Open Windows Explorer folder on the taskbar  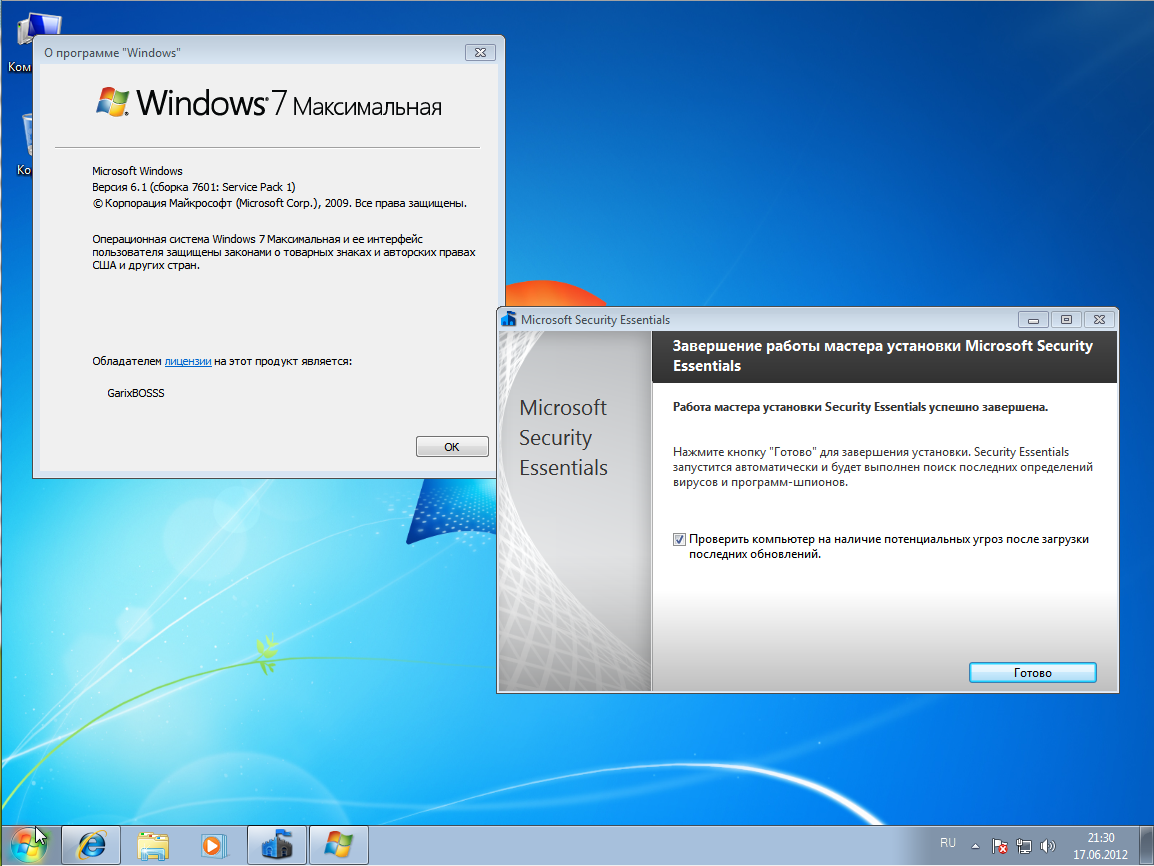click(153, 845)
